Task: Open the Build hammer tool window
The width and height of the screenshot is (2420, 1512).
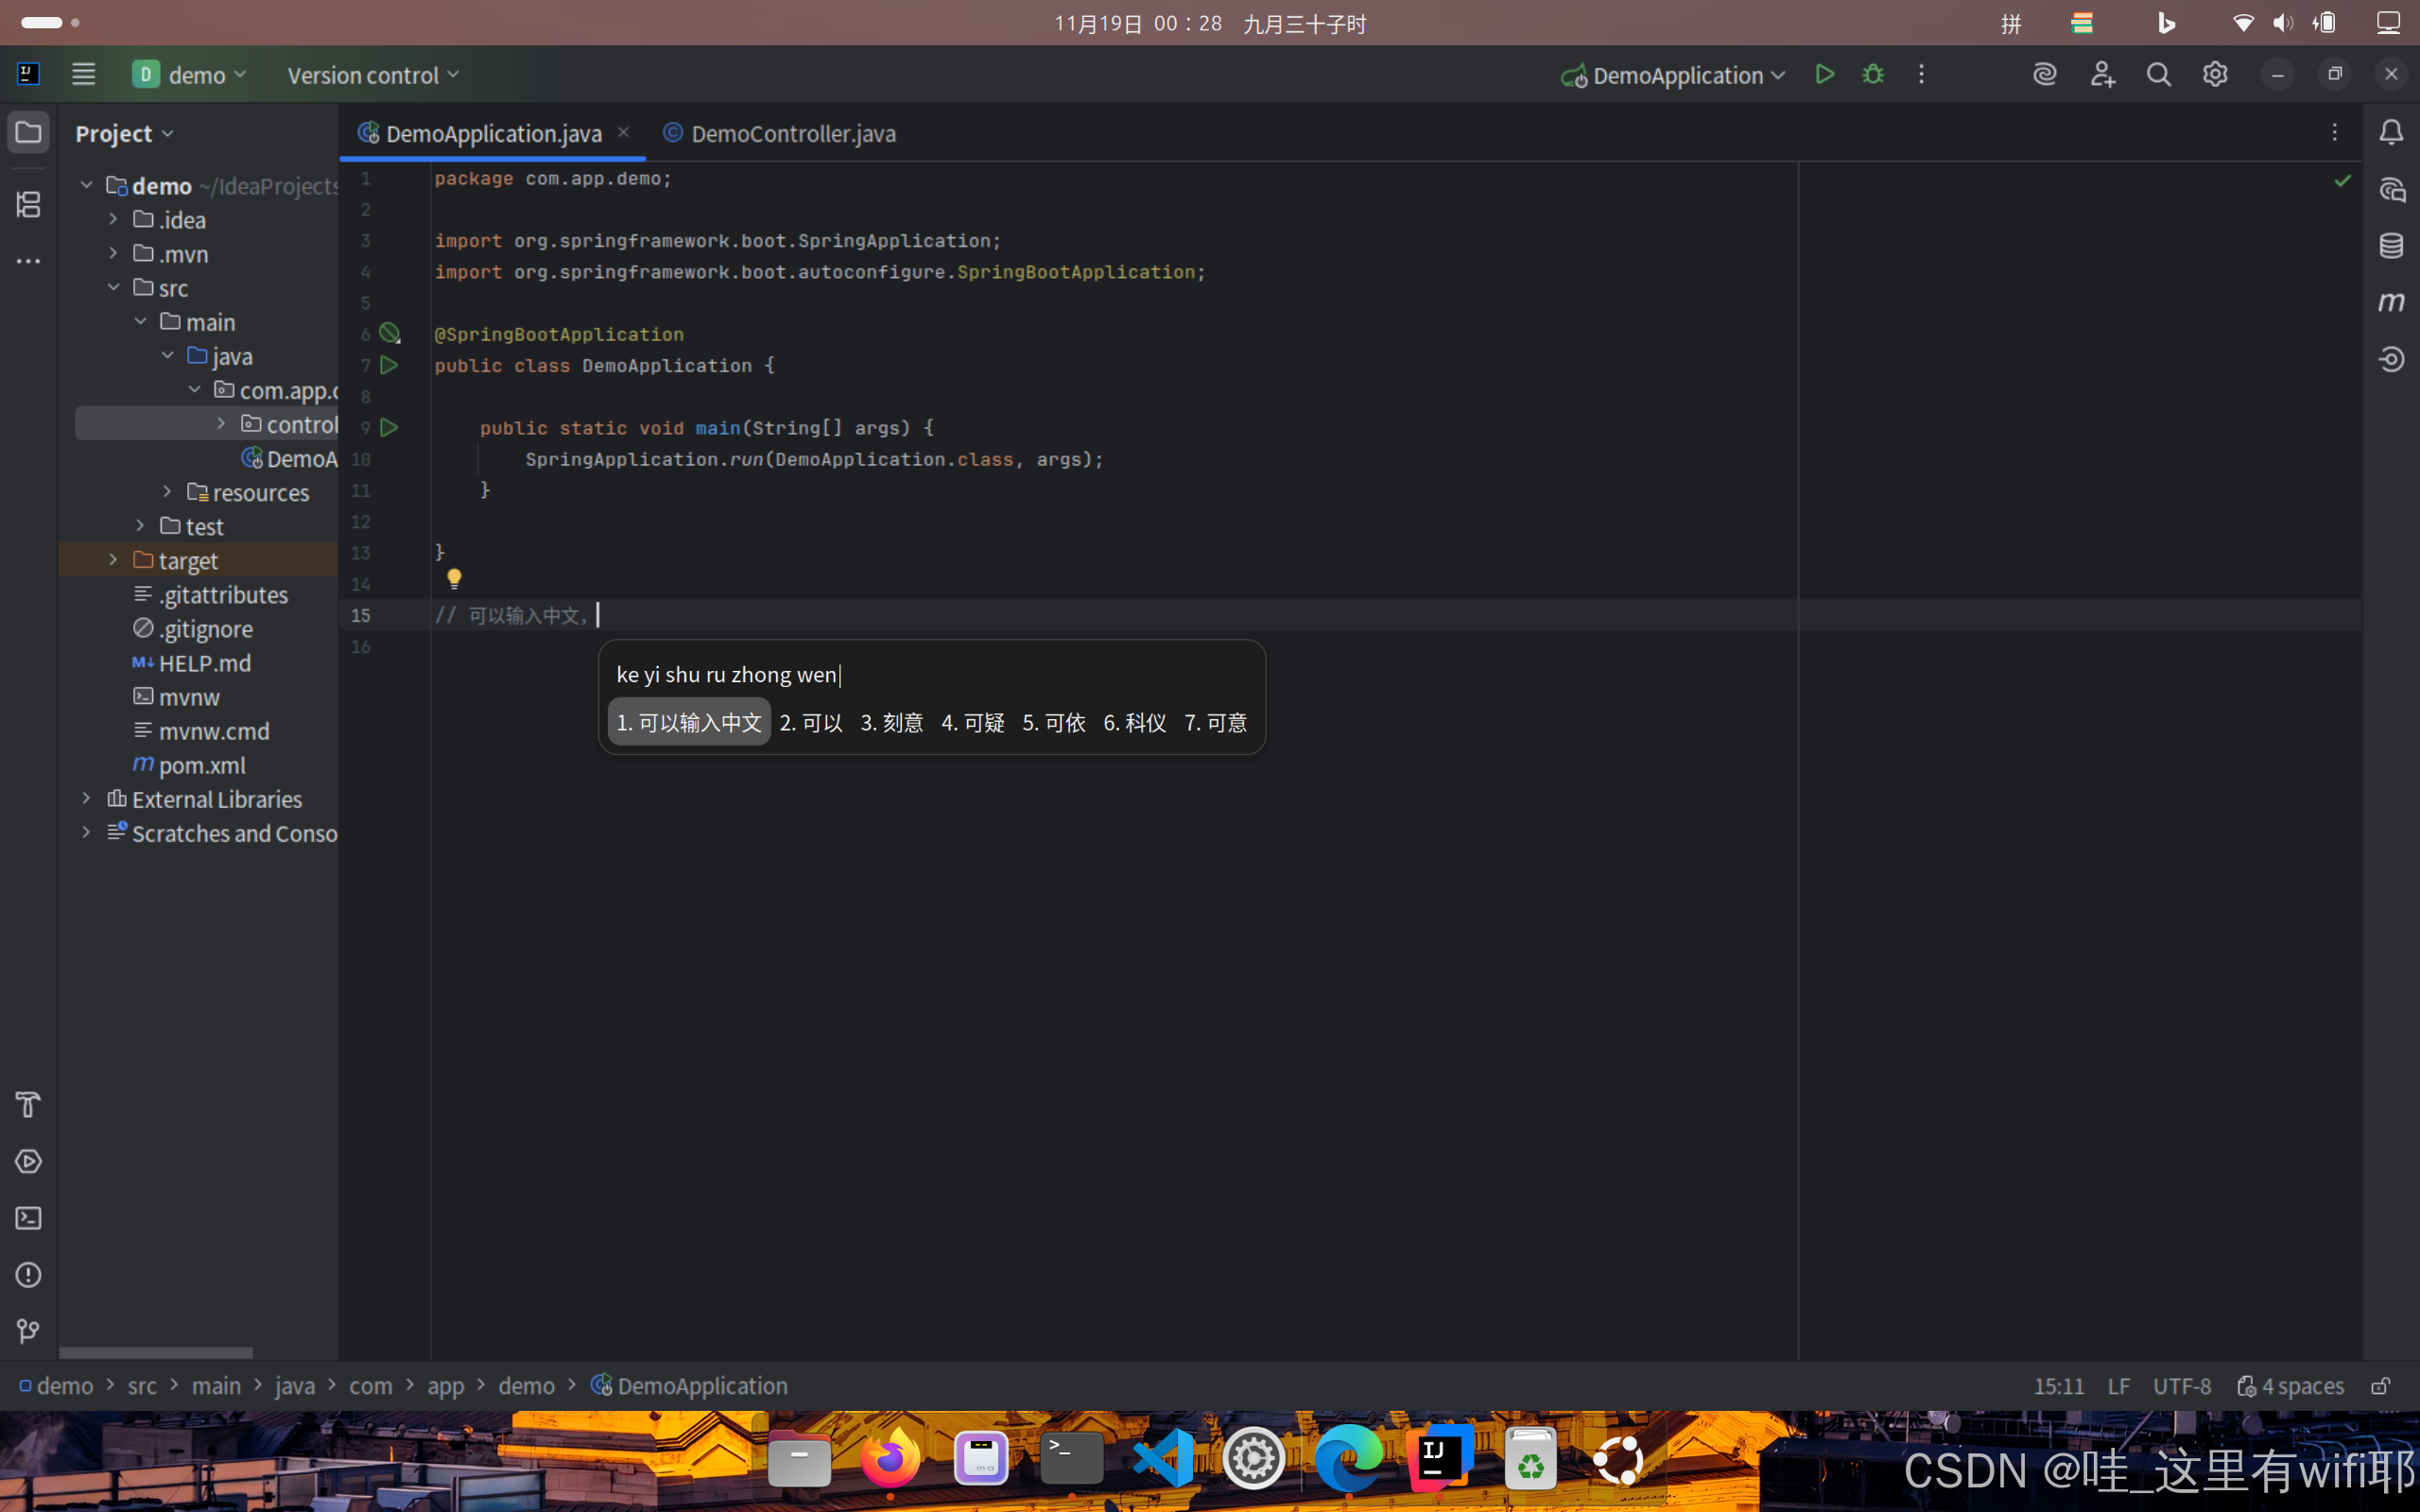Action: [28, 1105]
